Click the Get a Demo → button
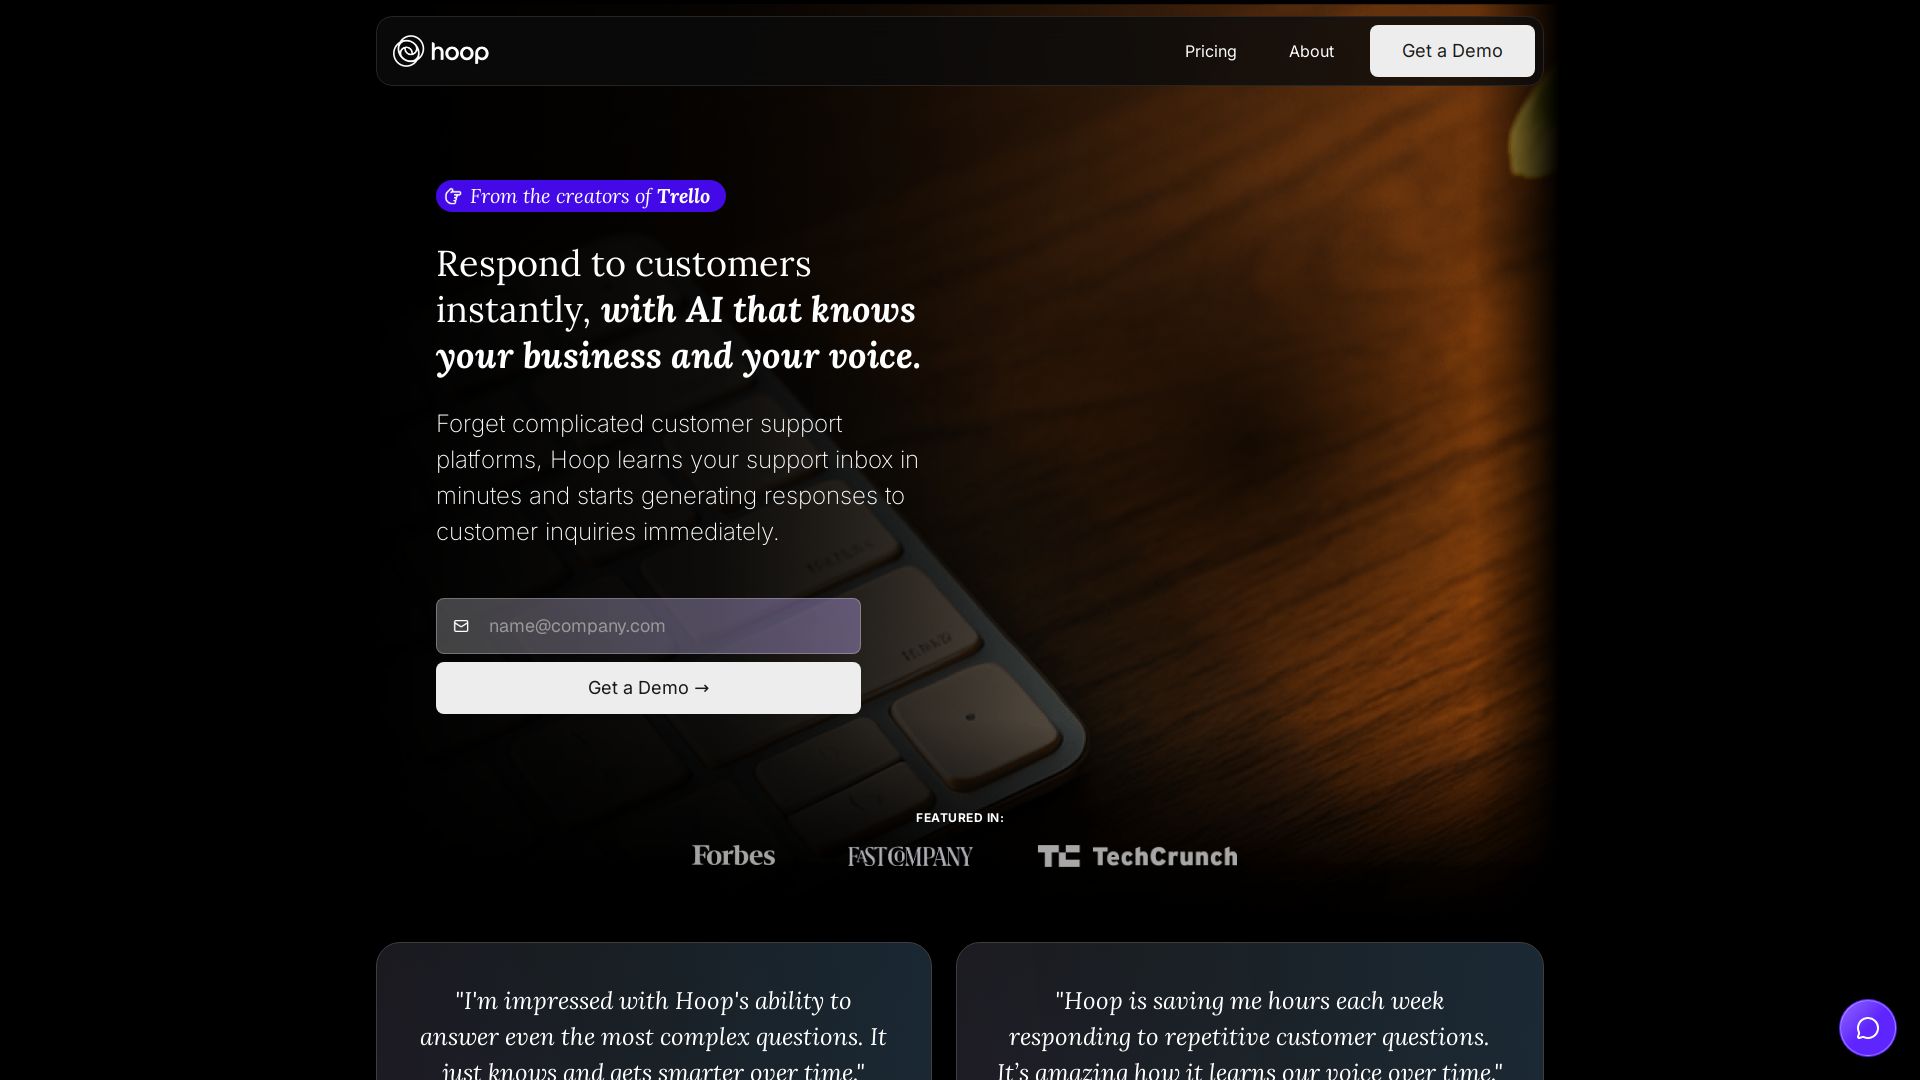Viewport: 1920px width, 1080px height. point(648,688)
